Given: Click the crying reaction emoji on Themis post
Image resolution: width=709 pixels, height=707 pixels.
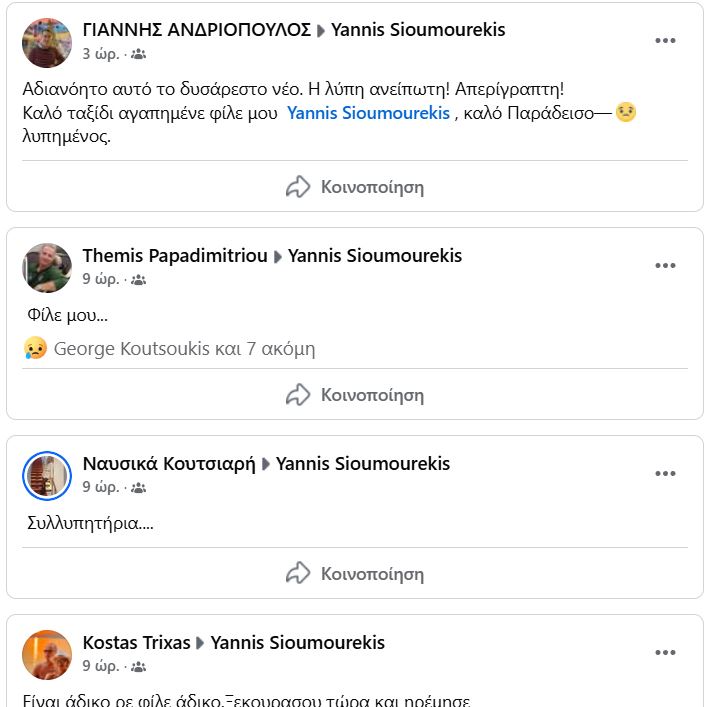Looking at the screenshot, I should pos(35,349).
